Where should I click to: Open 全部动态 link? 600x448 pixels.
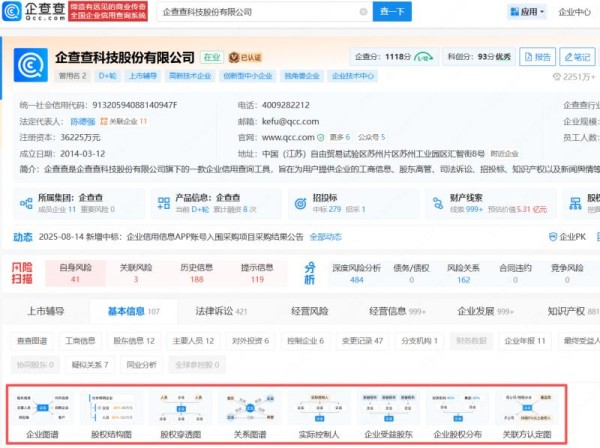pos(325,237)
